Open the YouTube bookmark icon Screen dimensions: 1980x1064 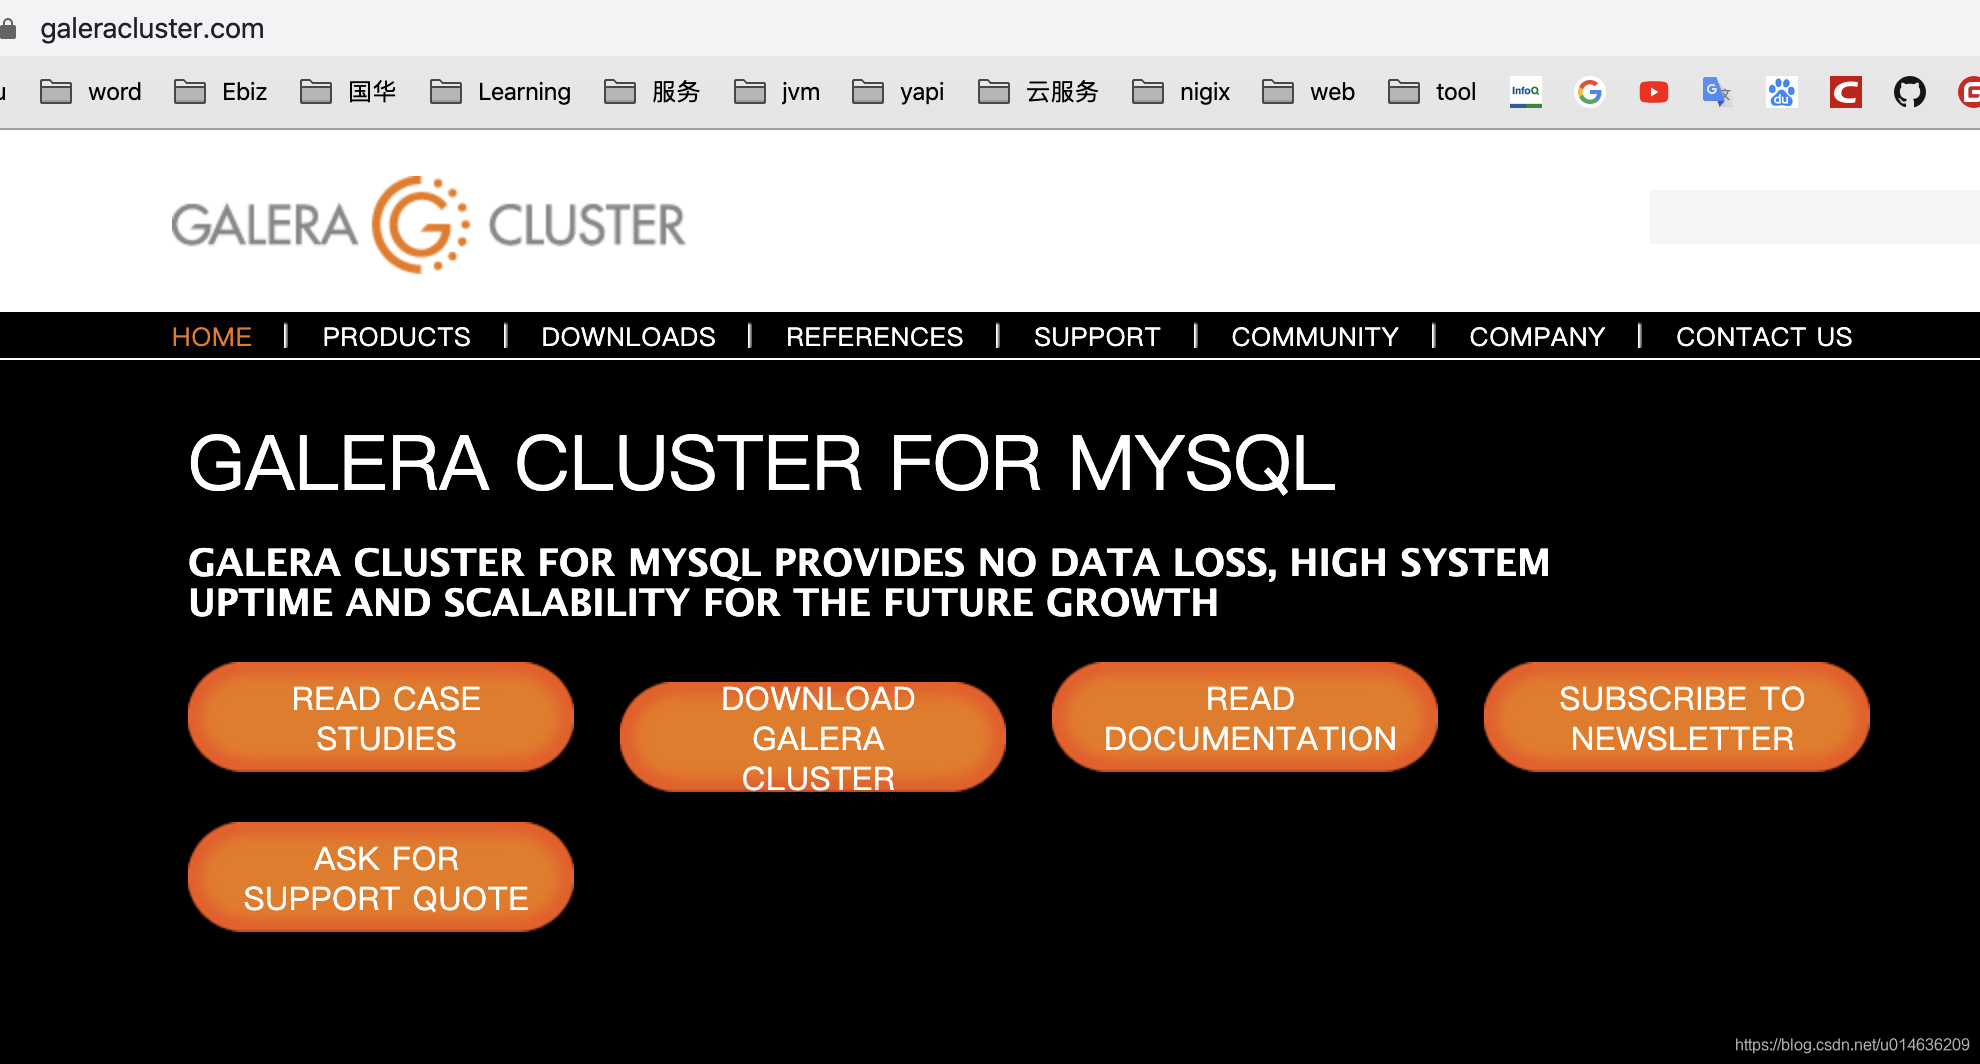1653,92
